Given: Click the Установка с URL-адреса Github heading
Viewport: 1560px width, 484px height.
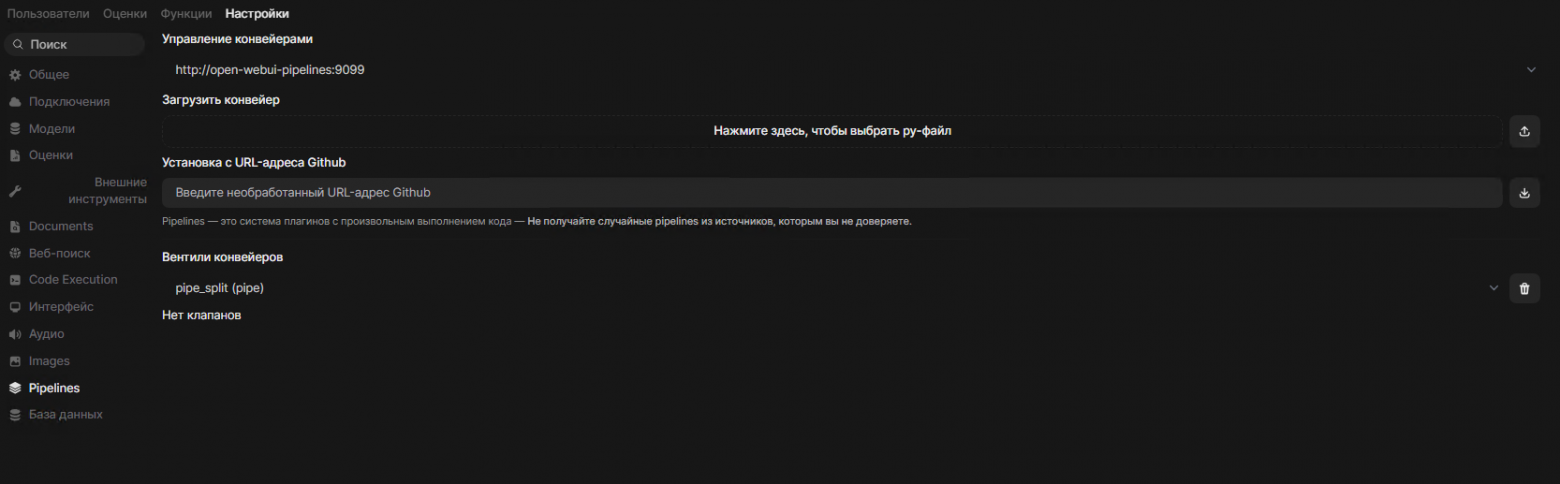Looking at the screenshot, I should tap(254, 162).
